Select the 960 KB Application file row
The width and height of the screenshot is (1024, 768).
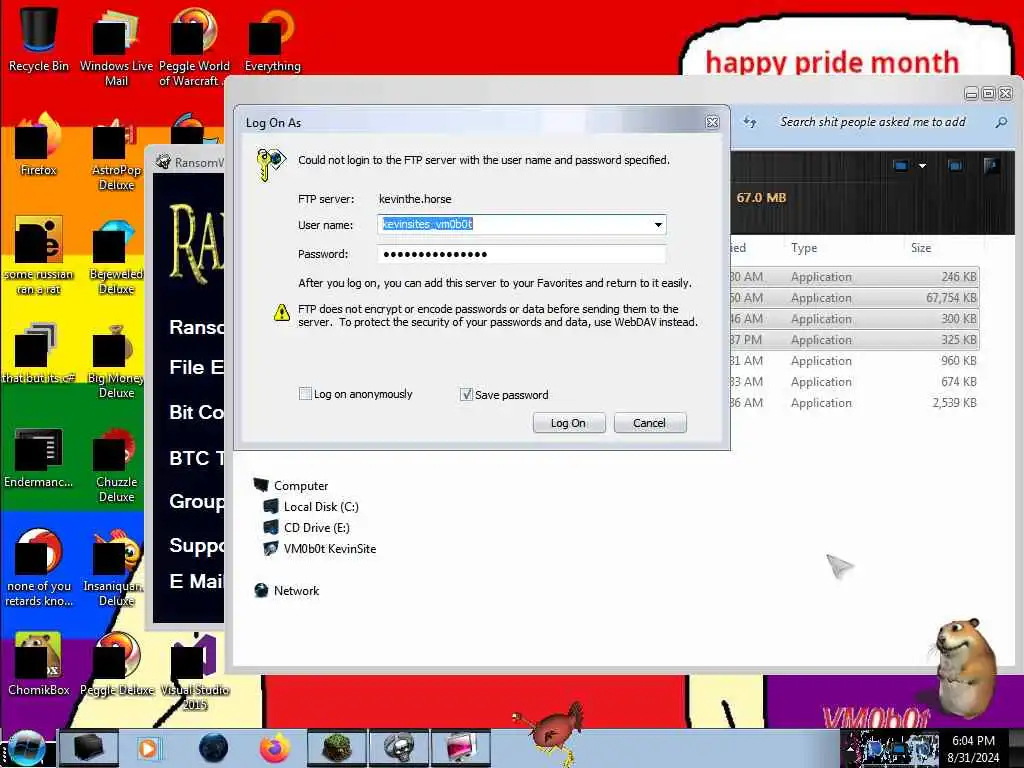[854, 360]
